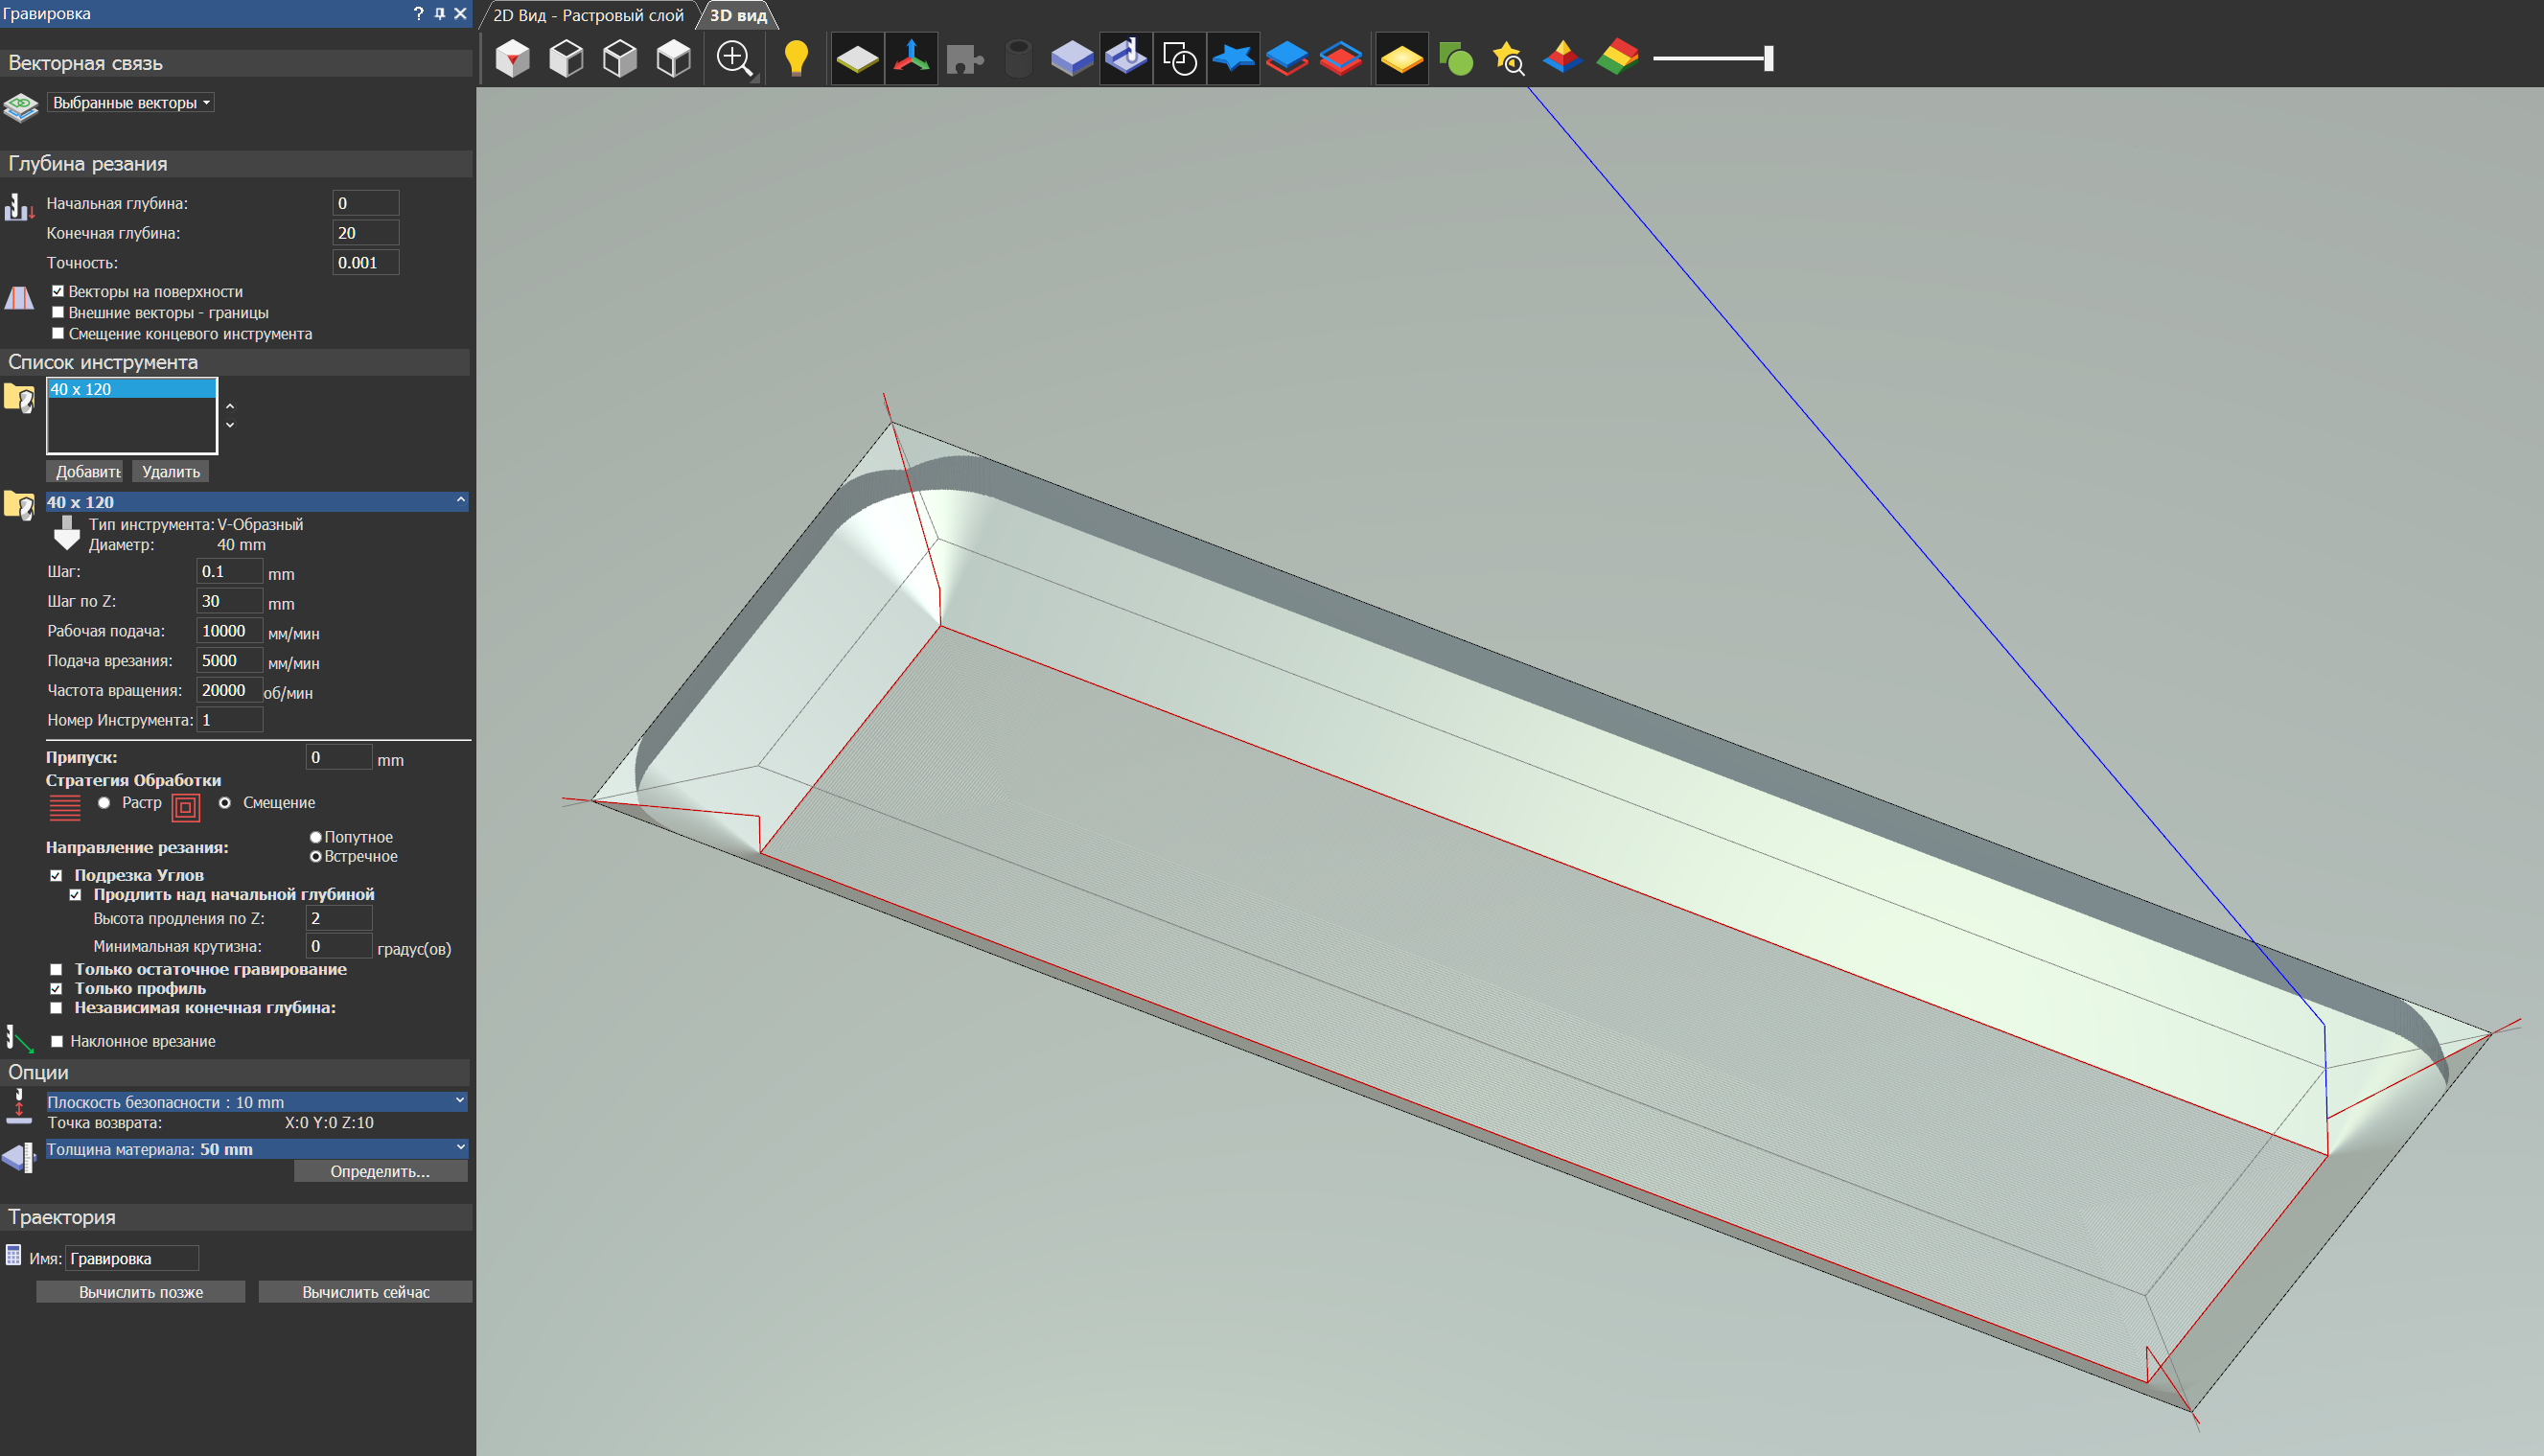
Task: Click the Вычислить сейчас button
Action: [x=365, y=1292]
